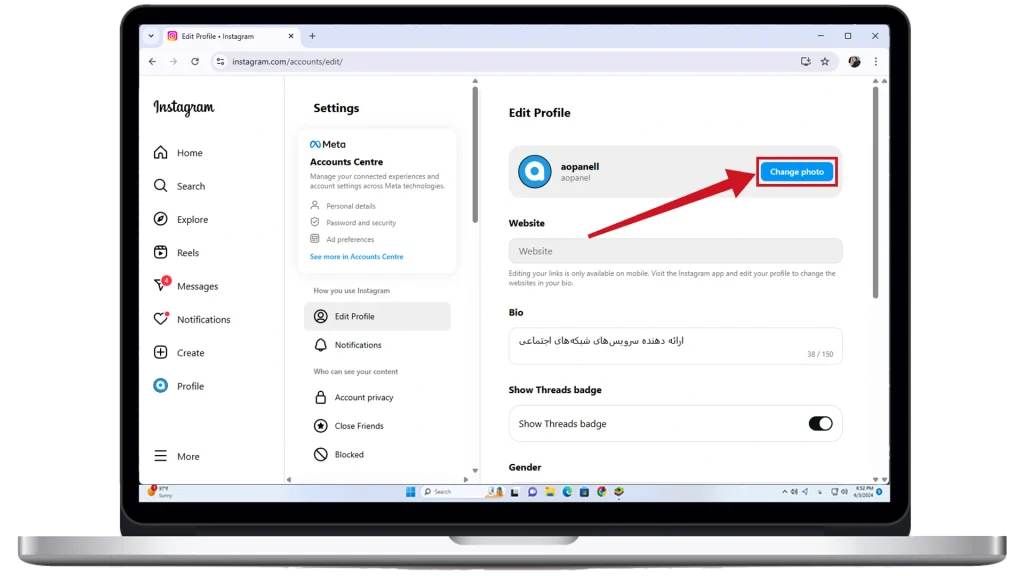
Task: Click the address bar URL
Action: pyautogui.click(x=287, y=61)
